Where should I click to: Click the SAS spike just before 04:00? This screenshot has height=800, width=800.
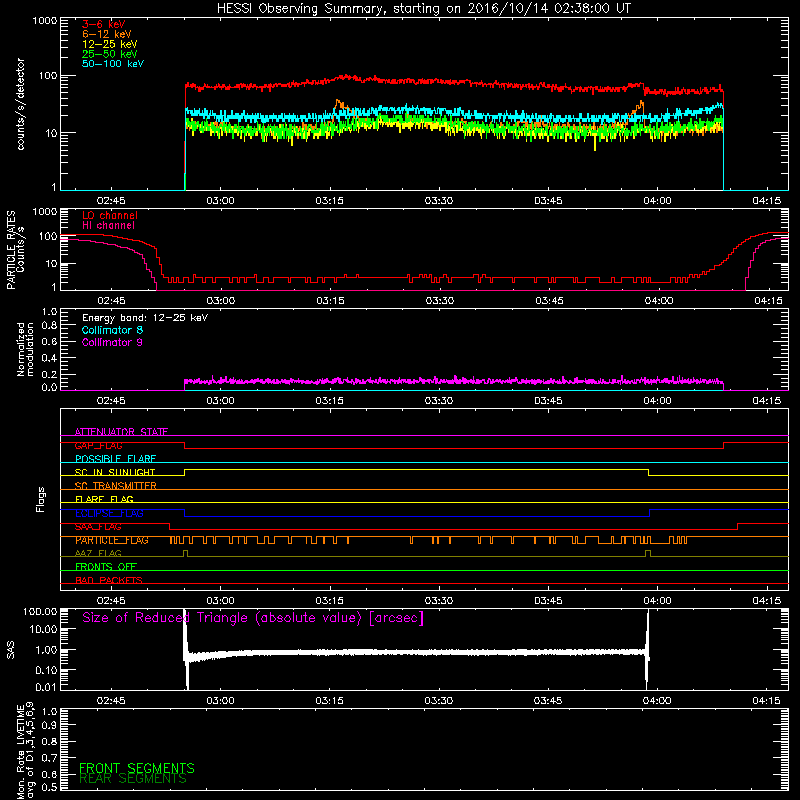click(x=647, y=647)
